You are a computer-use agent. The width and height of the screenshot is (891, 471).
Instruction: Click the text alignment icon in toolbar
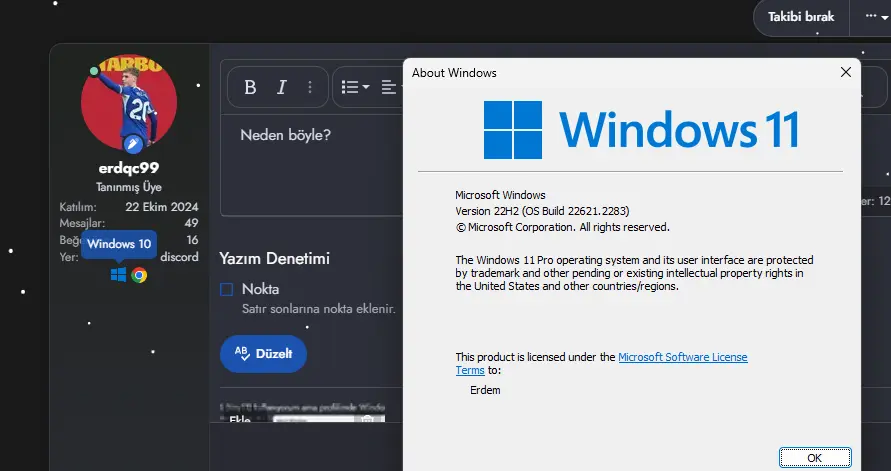[x=390, y=87]
